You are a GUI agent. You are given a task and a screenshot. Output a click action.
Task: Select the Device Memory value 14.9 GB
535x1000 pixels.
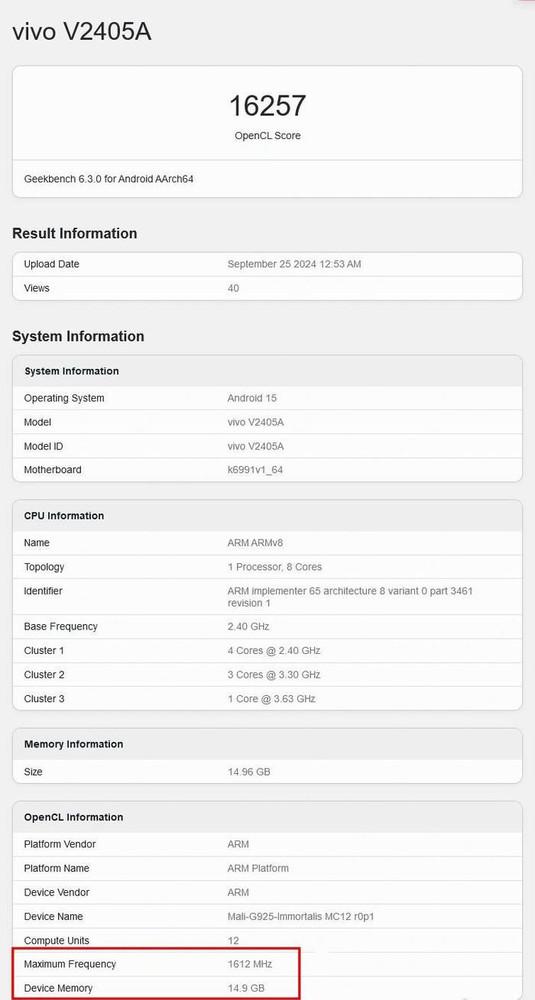[246, 989]
